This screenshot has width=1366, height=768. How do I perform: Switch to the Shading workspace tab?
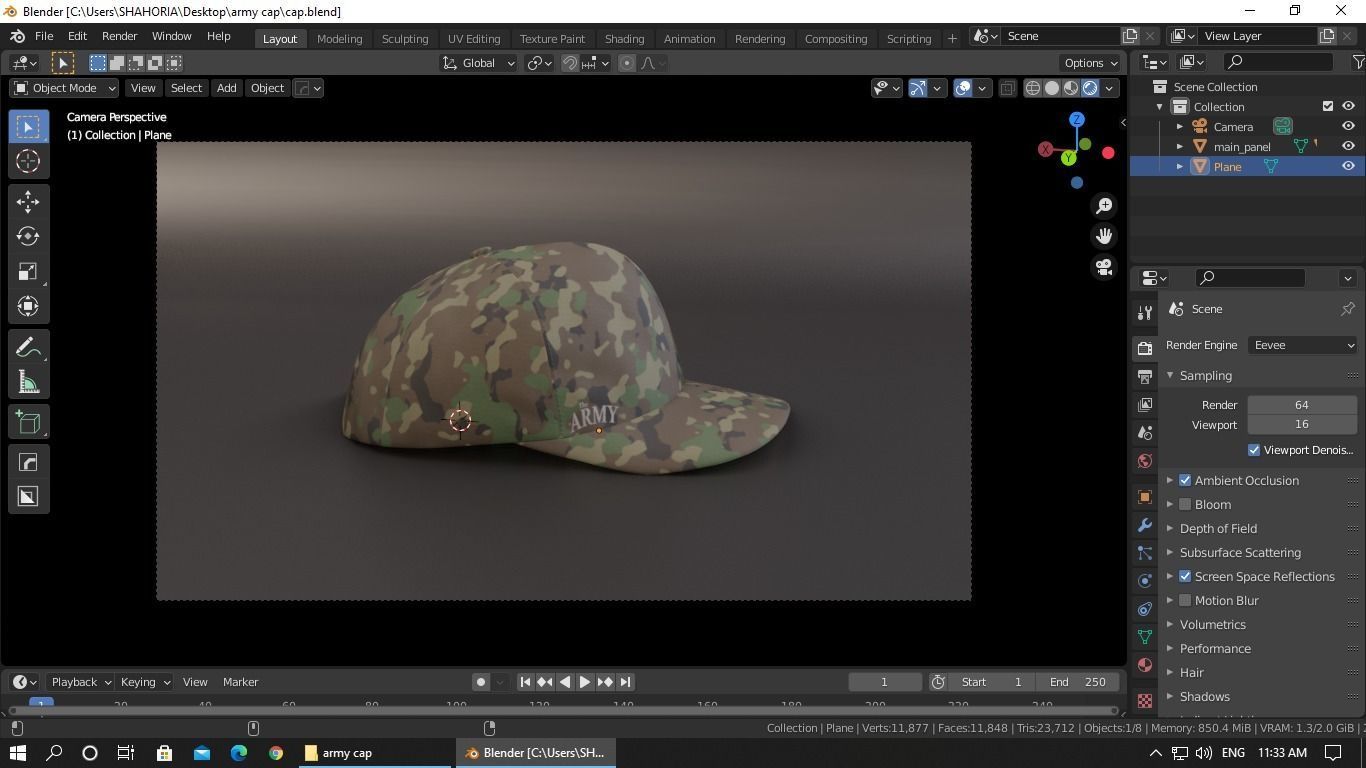click(x=624, y=38)
